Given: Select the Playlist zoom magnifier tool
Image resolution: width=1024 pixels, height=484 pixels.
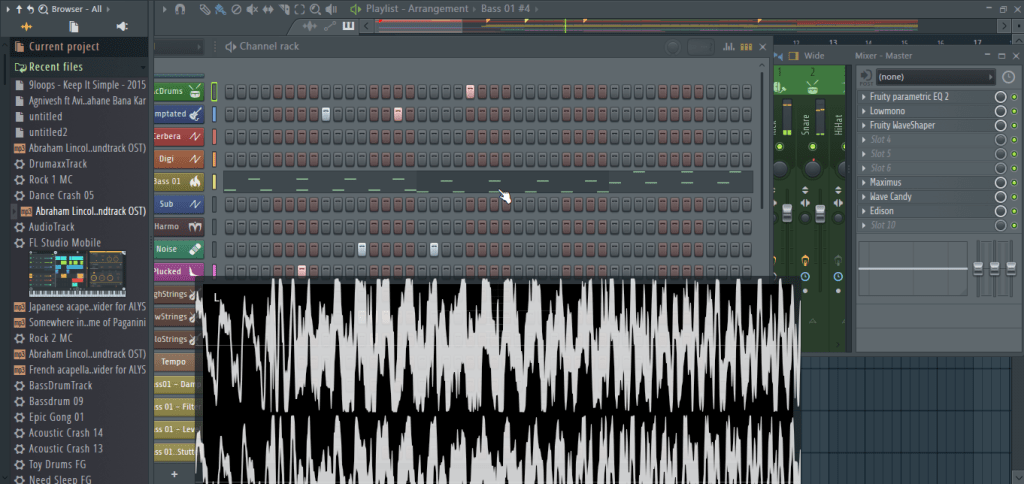Looking at the screenshot, I should pyautogui.click(x=316, y=9).
